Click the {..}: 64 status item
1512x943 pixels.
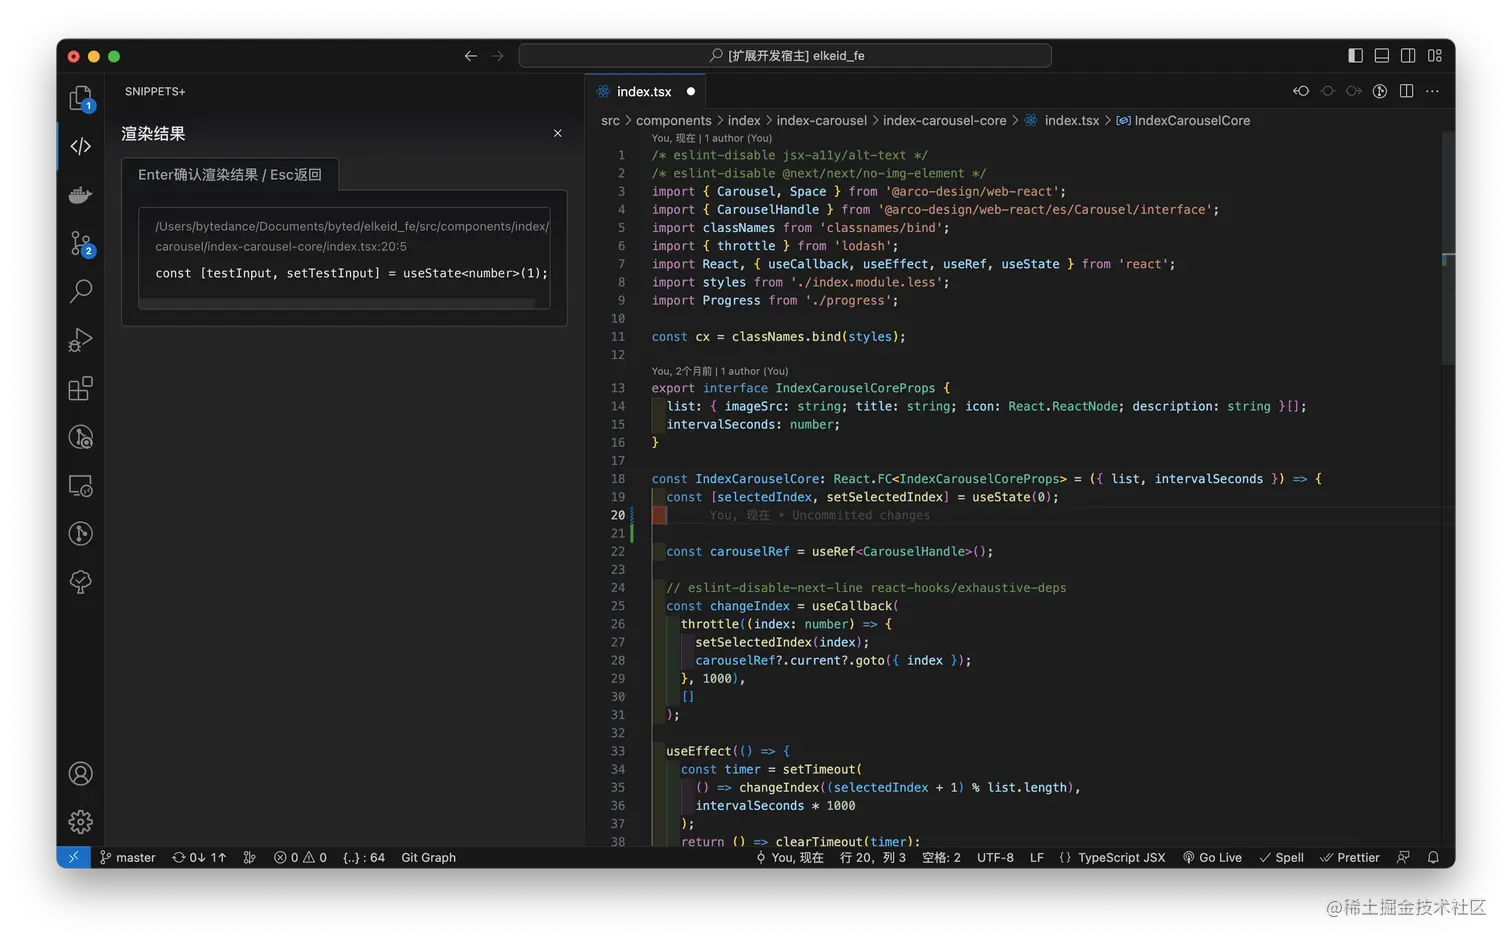click(x=364, y=857)
